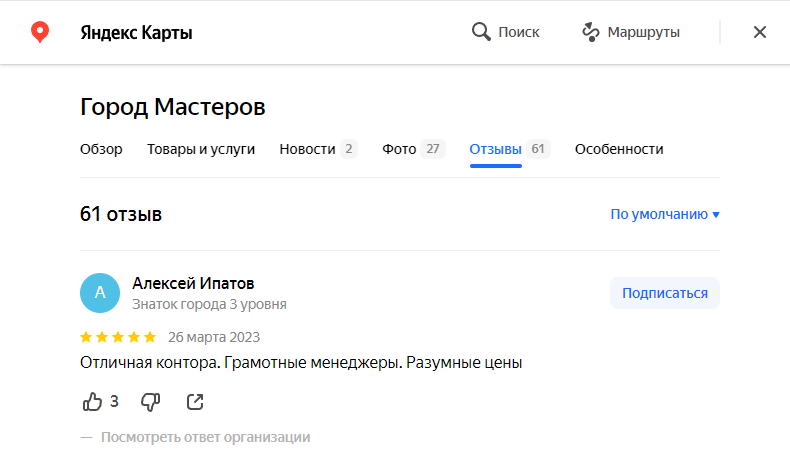Screen dimensions: 790x456
Task: Open the Новости tab
Action: 318,149
